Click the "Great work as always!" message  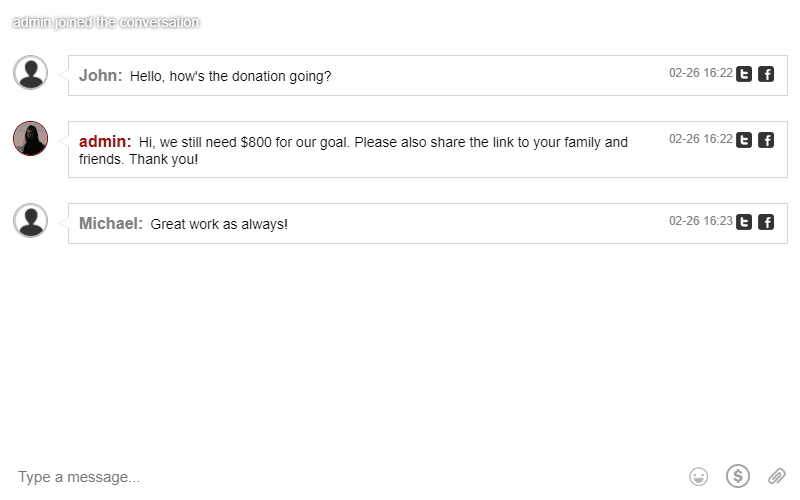[x=219, y=224]
